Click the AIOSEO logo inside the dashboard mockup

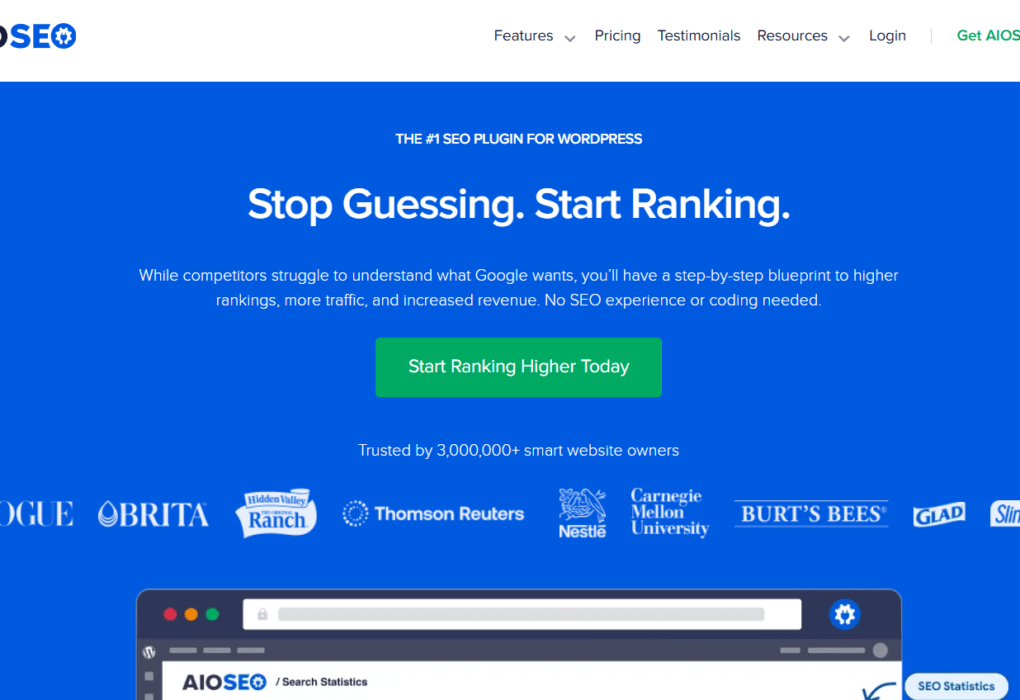coord(225,682)
